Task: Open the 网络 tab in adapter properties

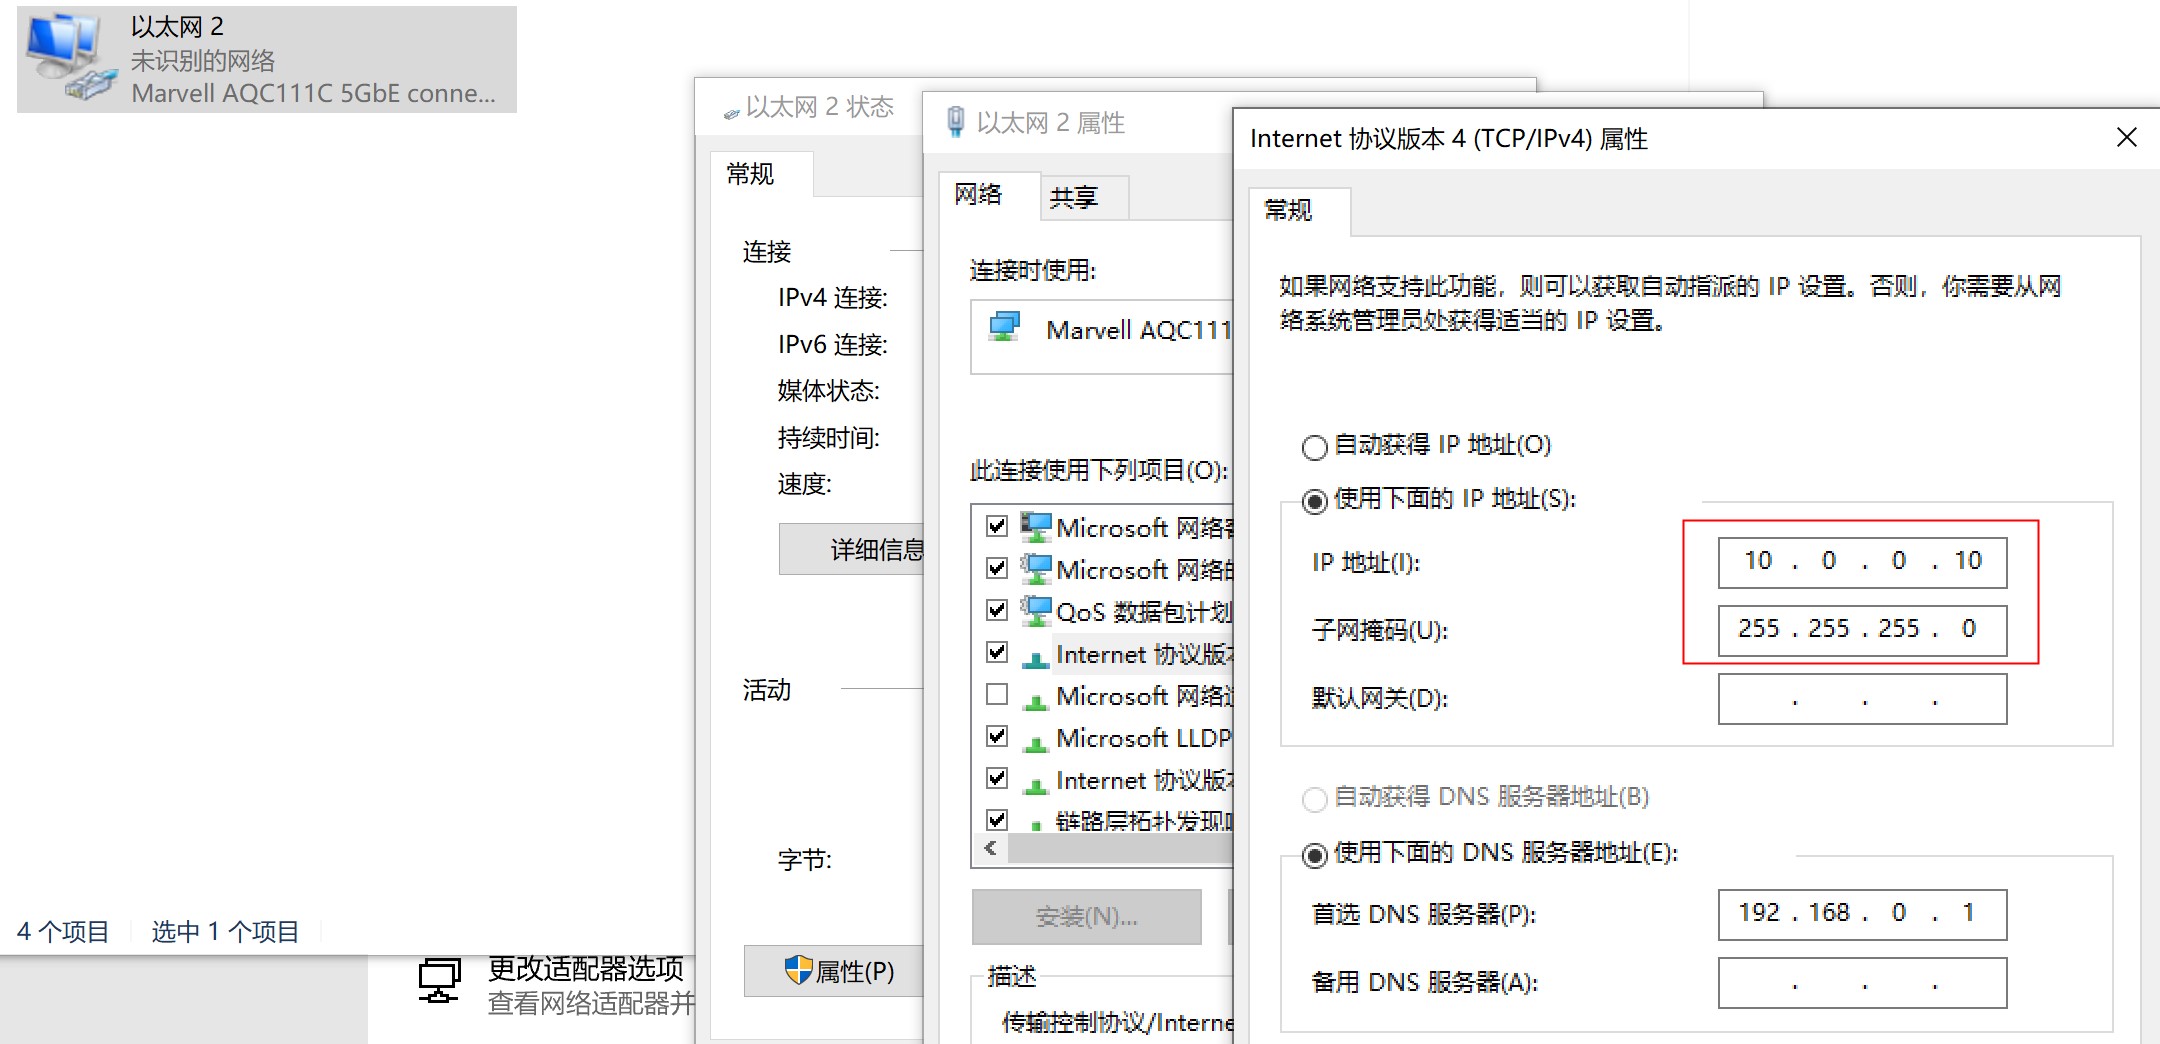Action: pyautogui.click(x=978, y=195)
